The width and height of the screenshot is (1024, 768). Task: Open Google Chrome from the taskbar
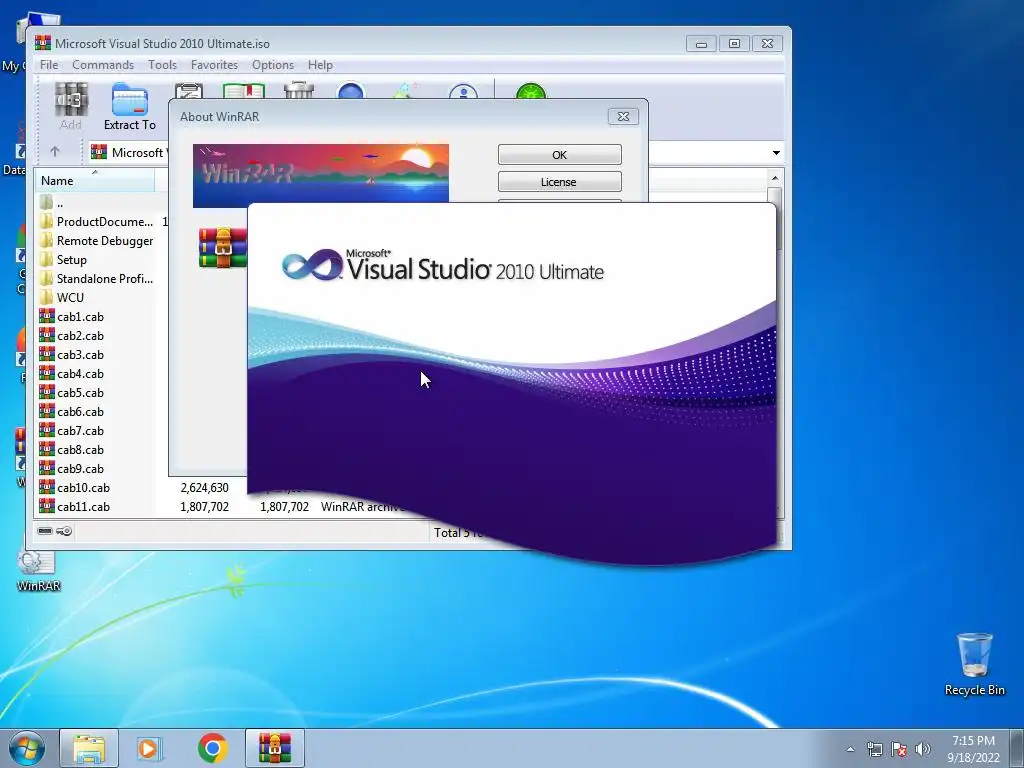pos(212,748)
